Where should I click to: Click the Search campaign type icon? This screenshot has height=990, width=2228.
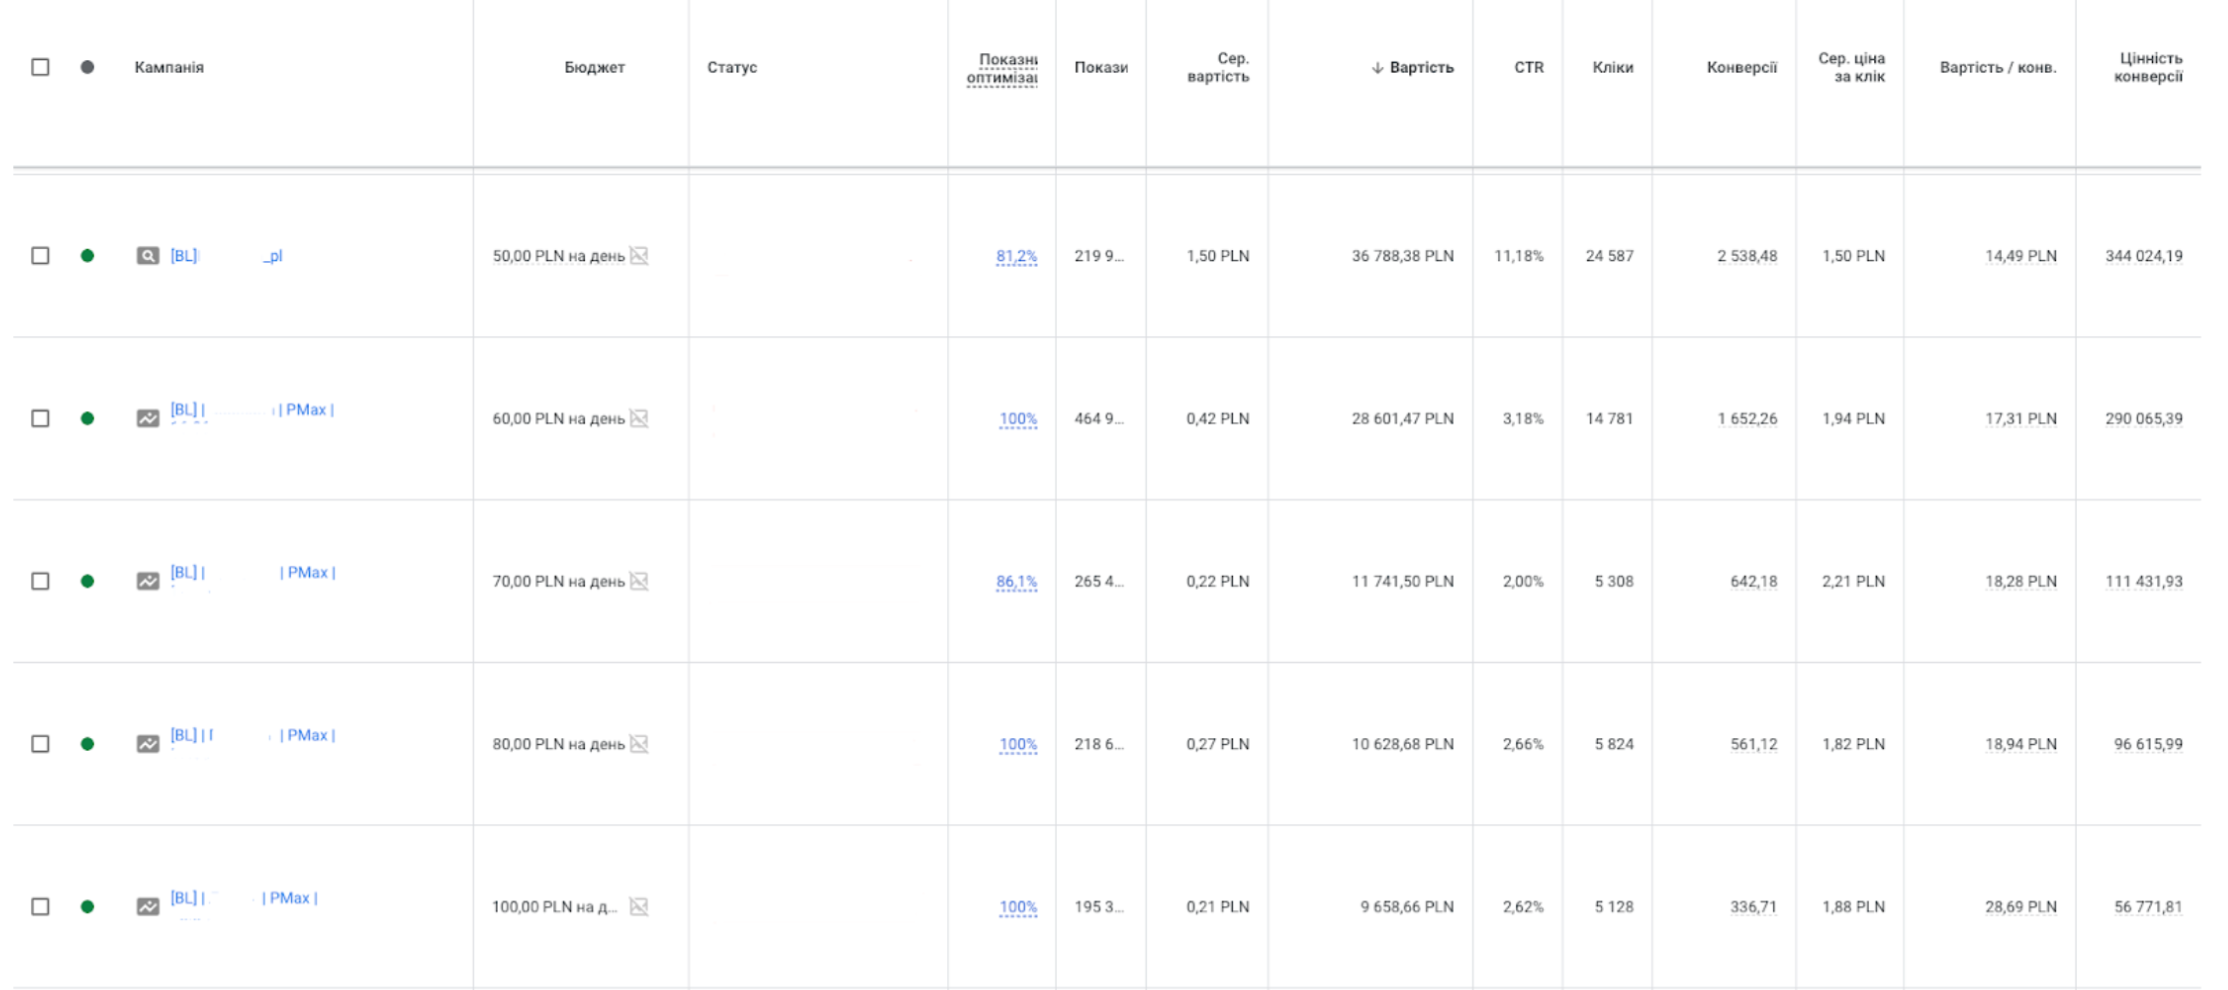click(x=147, y=256)
